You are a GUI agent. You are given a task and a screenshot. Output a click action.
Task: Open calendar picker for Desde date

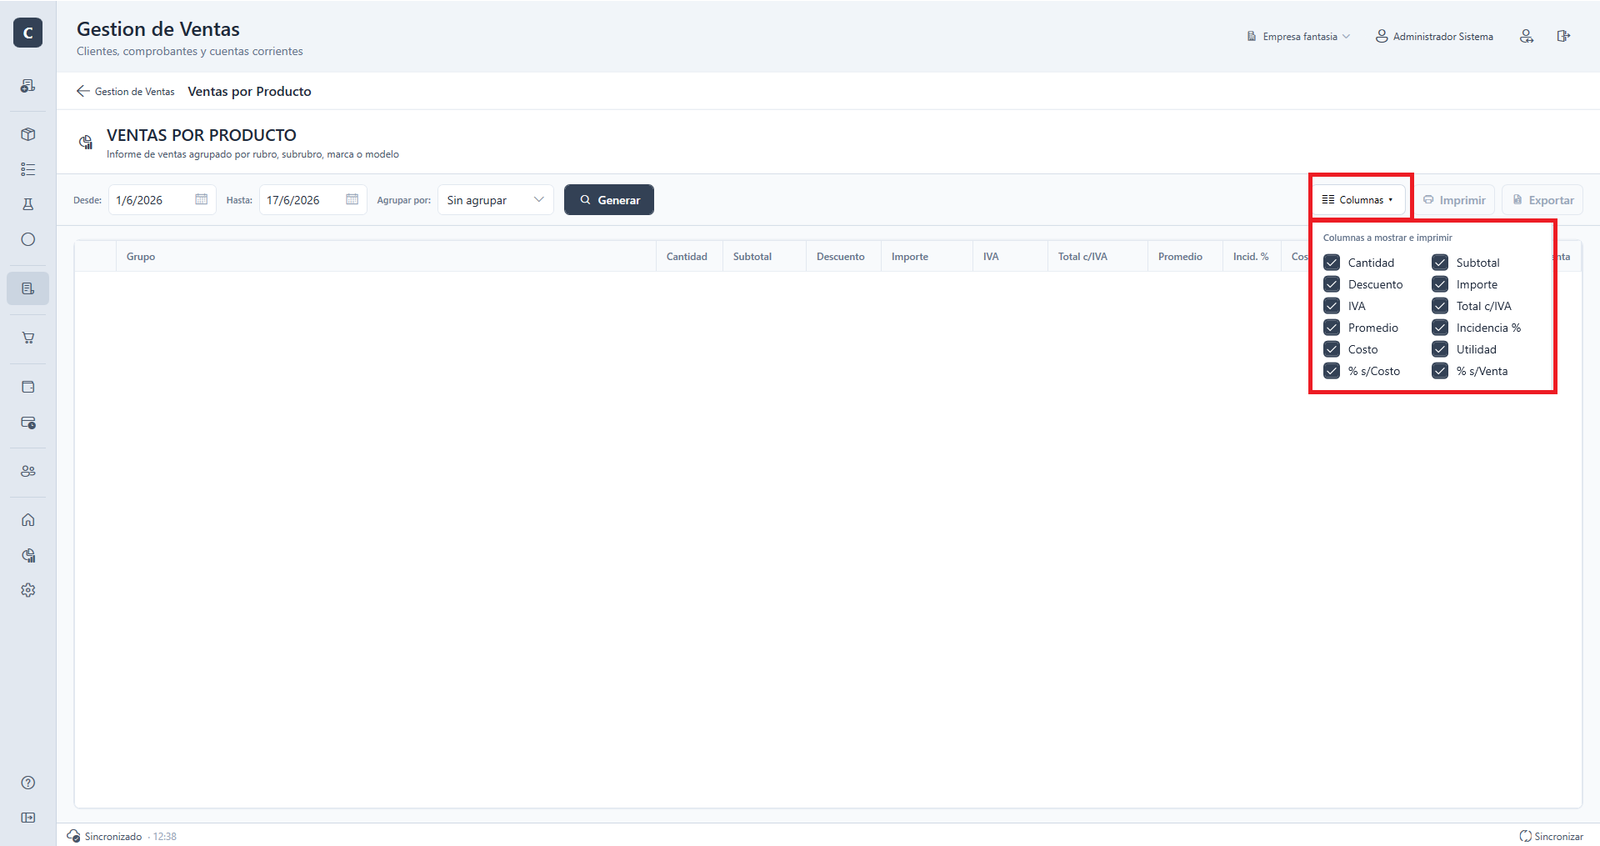coord(201,200)
